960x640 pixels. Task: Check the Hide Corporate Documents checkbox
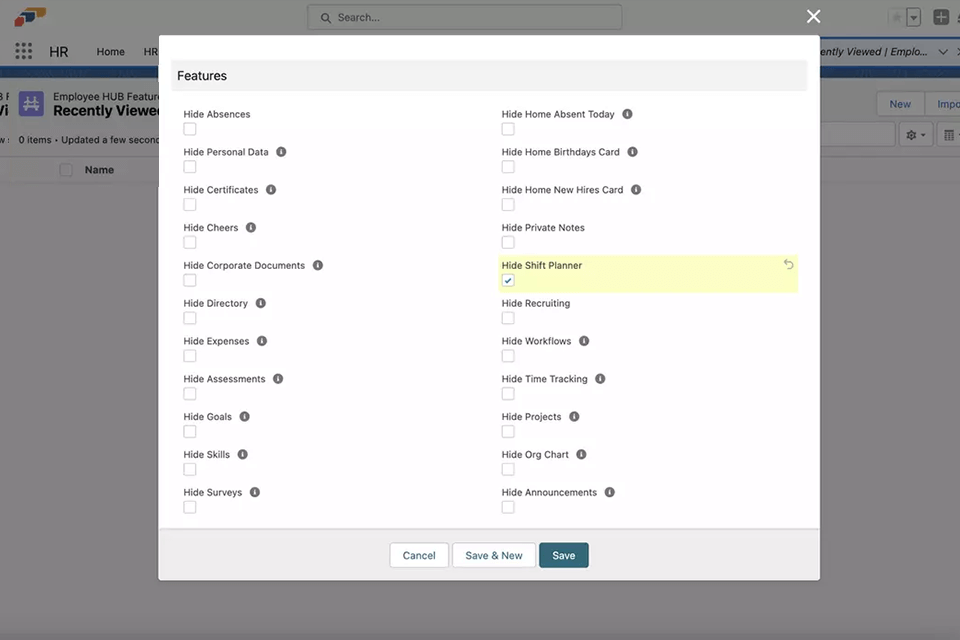tap(190, 280)
